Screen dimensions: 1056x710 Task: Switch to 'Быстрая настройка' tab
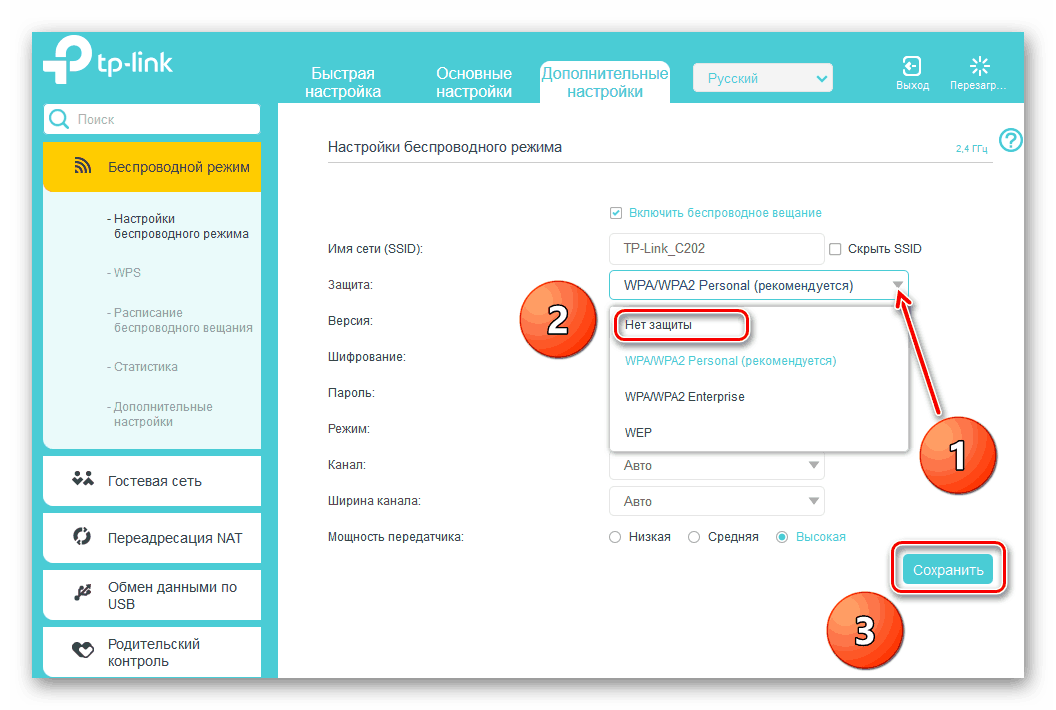[x=345, y=83]
